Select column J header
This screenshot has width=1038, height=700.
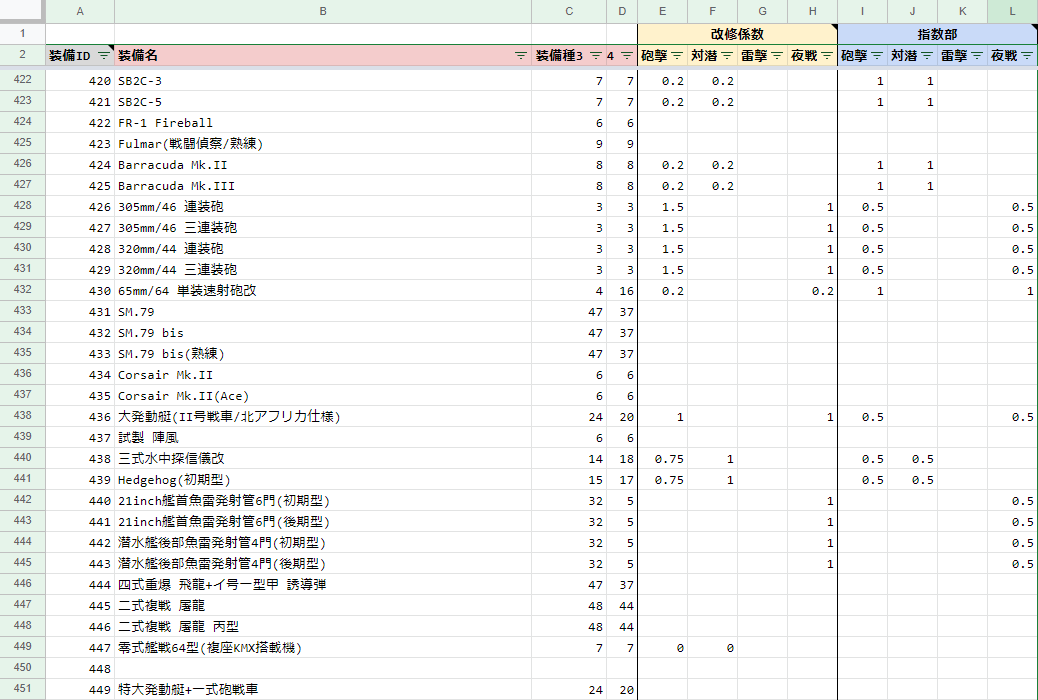click(x=912, y=11)
